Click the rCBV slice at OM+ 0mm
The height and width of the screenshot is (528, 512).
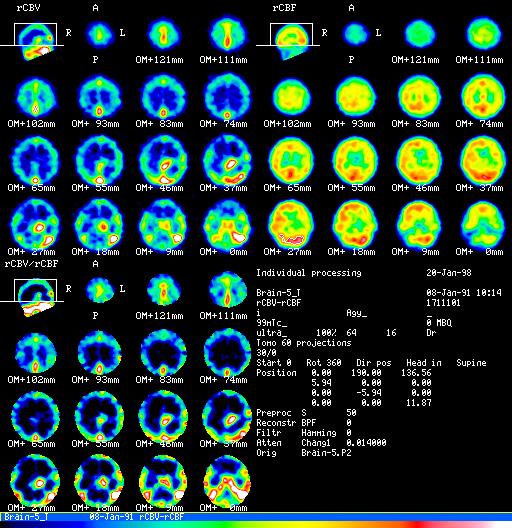[227, 224]
